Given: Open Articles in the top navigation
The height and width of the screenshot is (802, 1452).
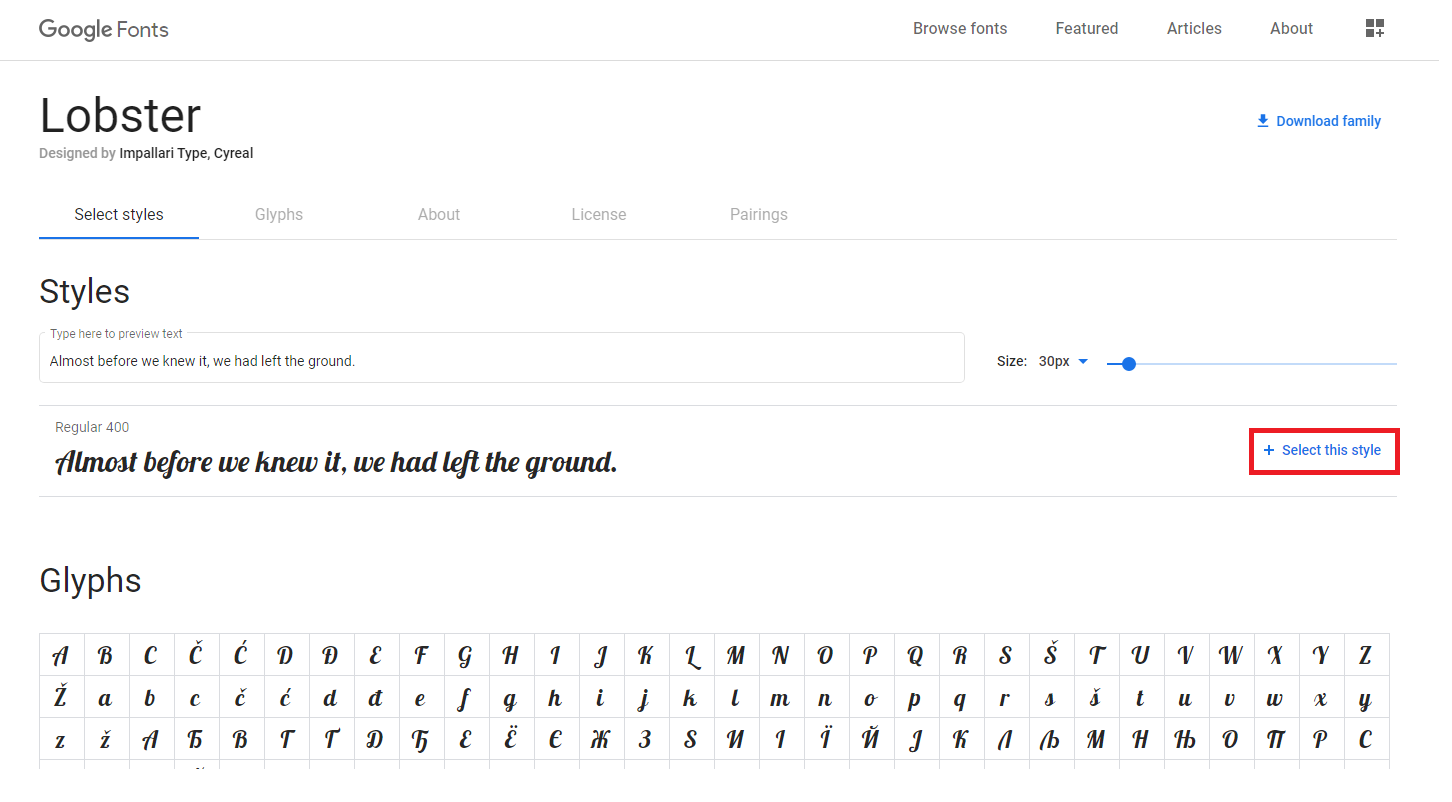Looking at the screenshot, I should pos(1194,29).
